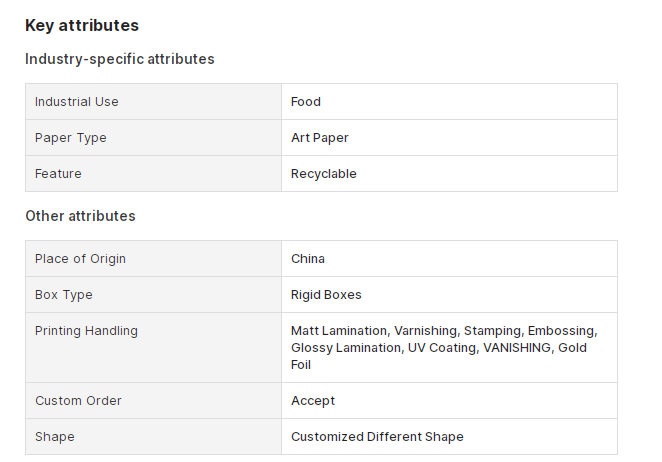The image size is (662, 462).
Task: Click the Printing Handling label
Action: click(x=86, y=331)
